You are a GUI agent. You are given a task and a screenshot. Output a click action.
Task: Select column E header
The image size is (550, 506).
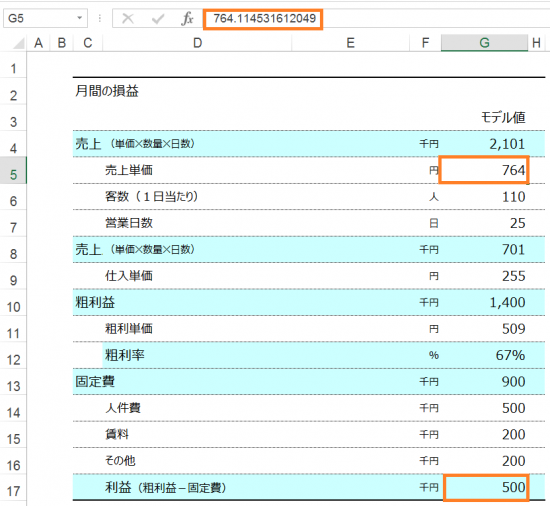350,43
